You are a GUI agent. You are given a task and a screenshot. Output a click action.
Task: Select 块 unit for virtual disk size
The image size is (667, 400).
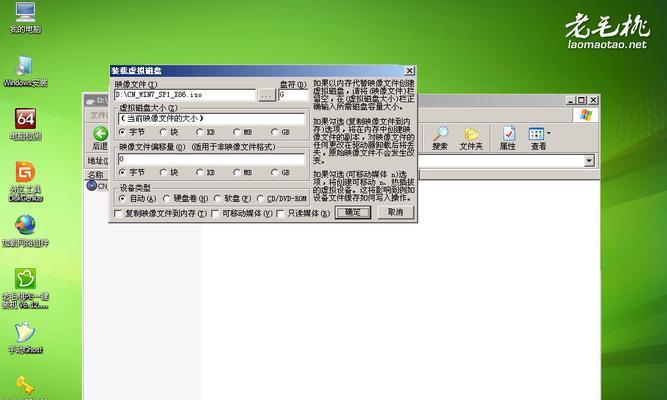[x=163, y=132]
